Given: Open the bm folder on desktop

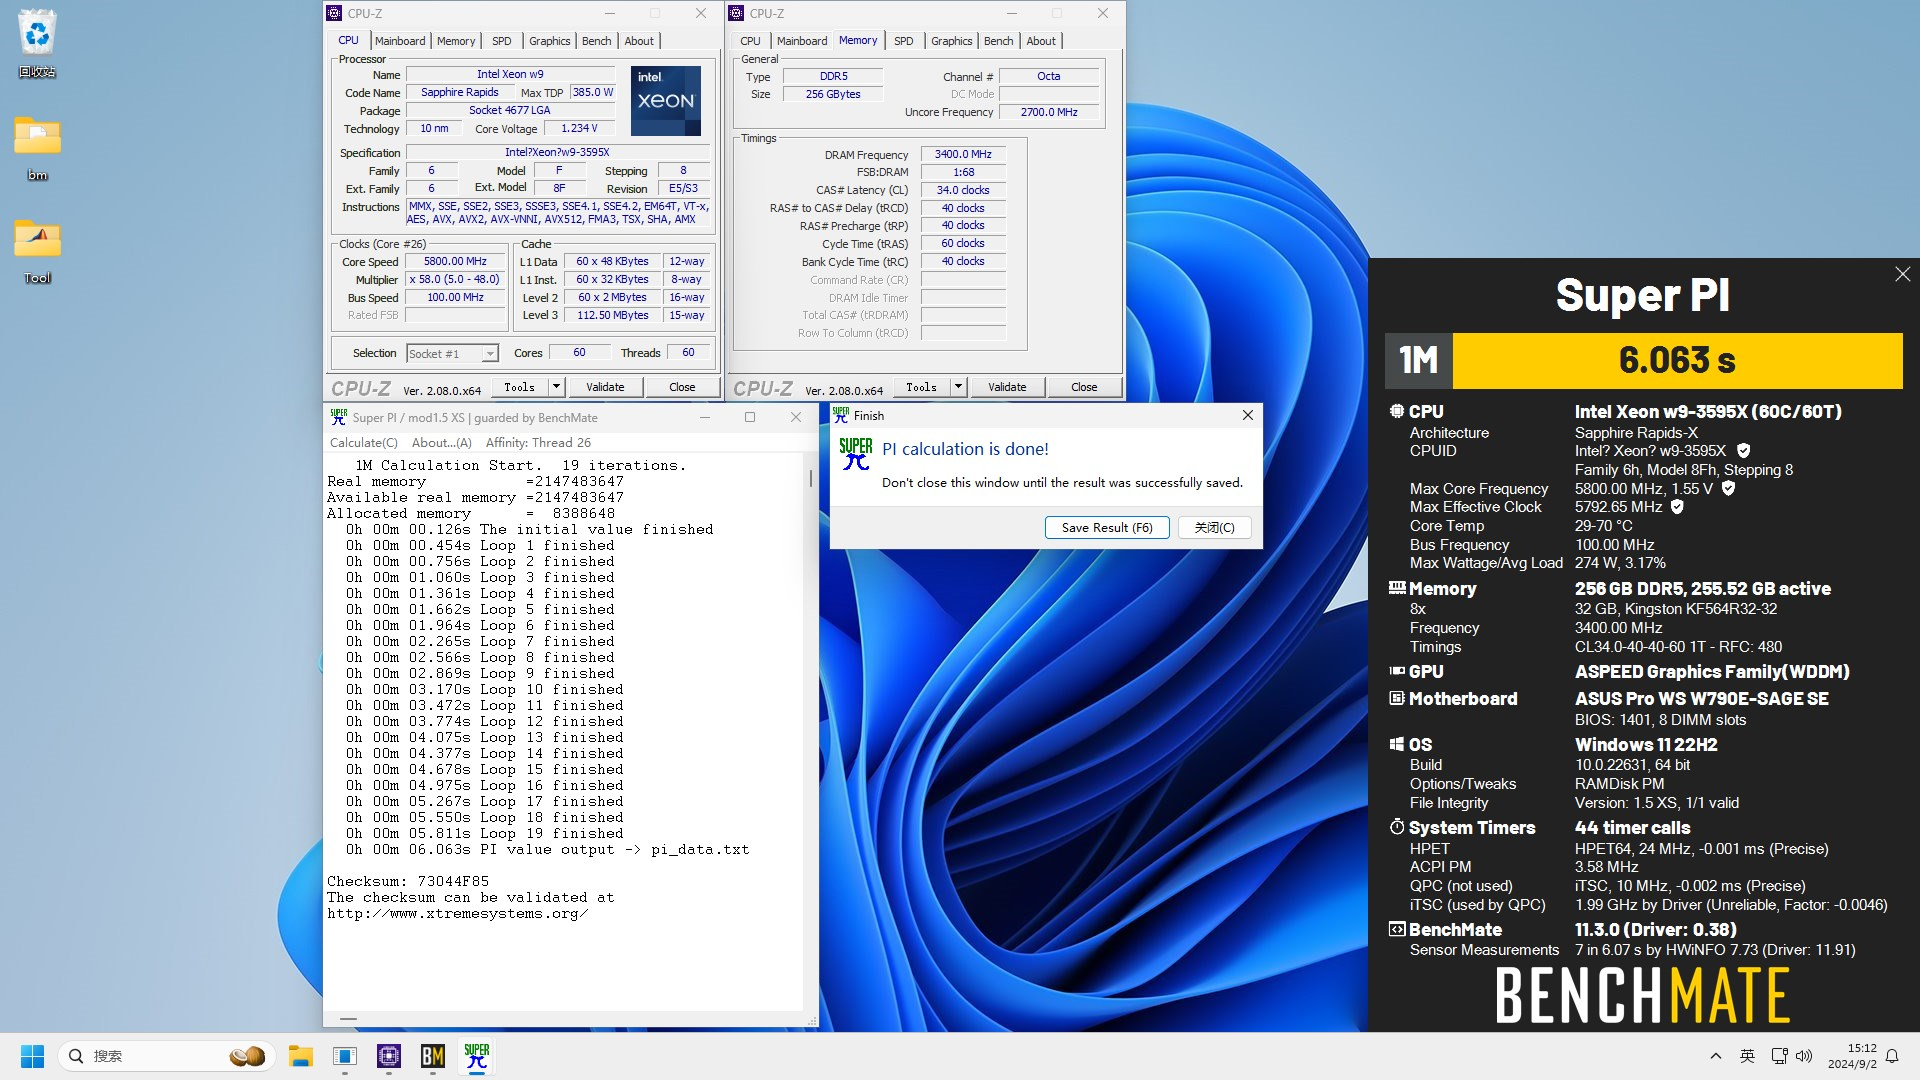Looking at the screenshot, I should [x=37, y=148].
